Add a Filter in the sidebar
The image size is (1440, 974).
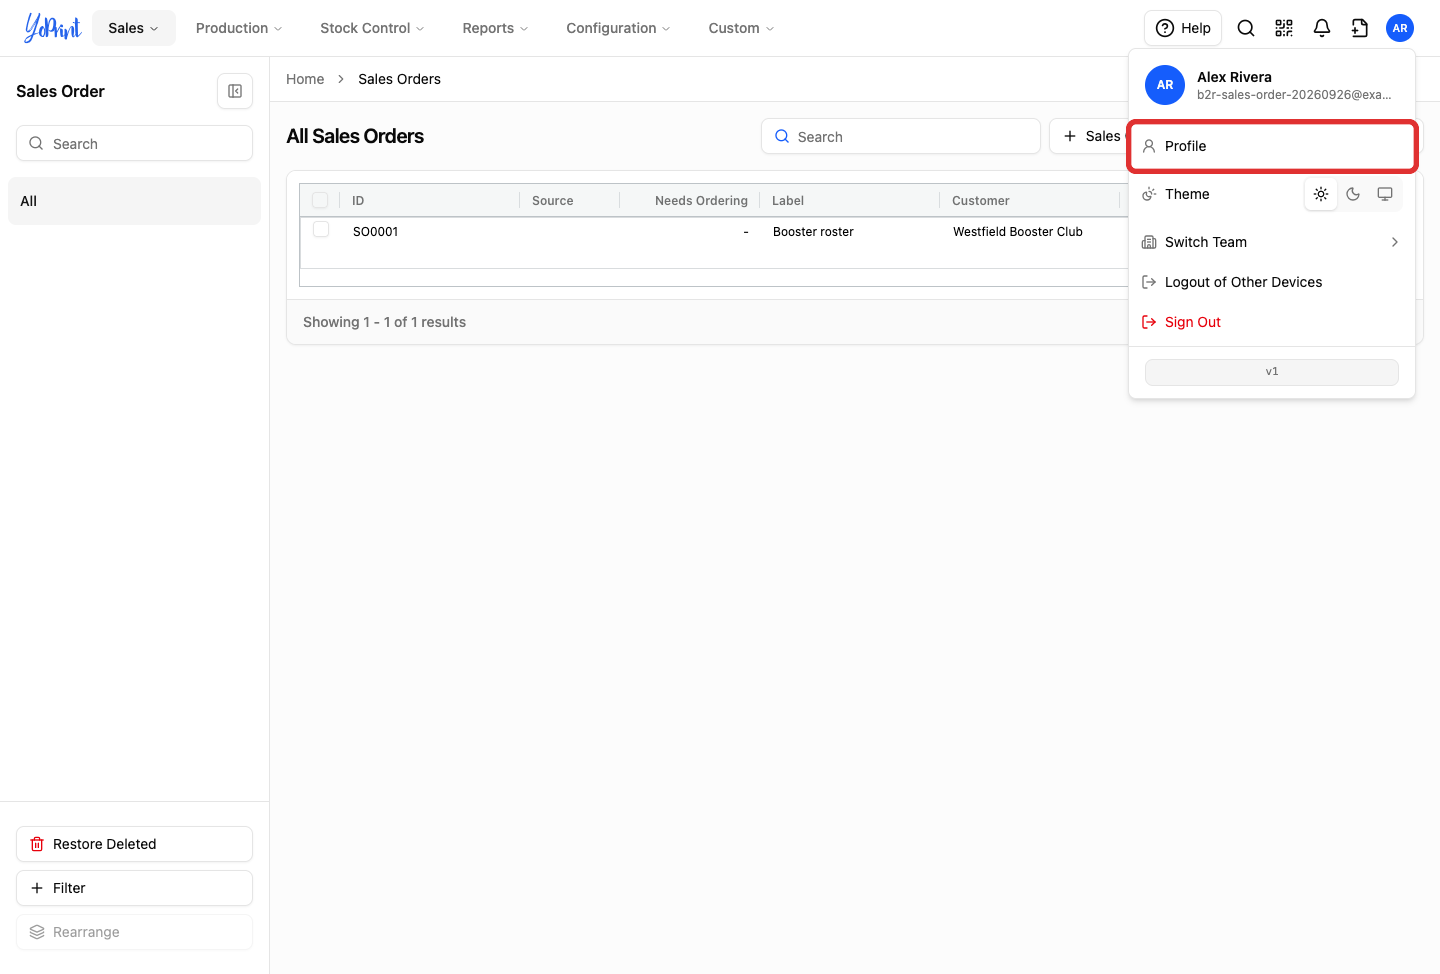134,888
